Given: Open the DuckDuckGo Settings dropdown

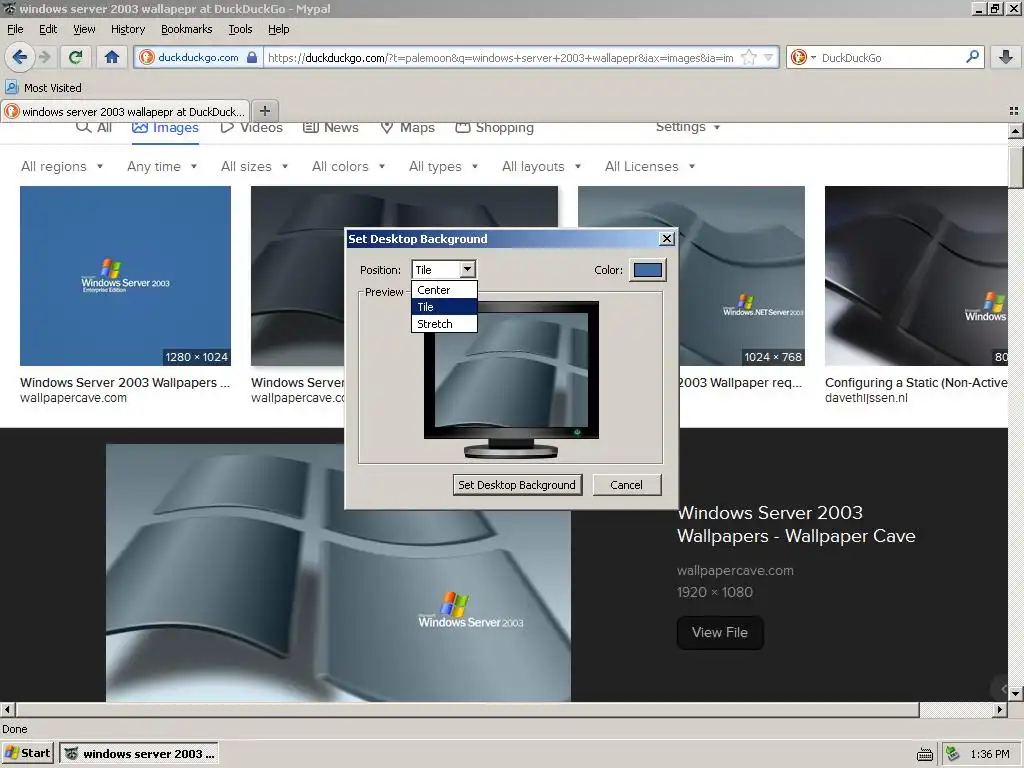Looking at the screenshot, I should [688, 127].
